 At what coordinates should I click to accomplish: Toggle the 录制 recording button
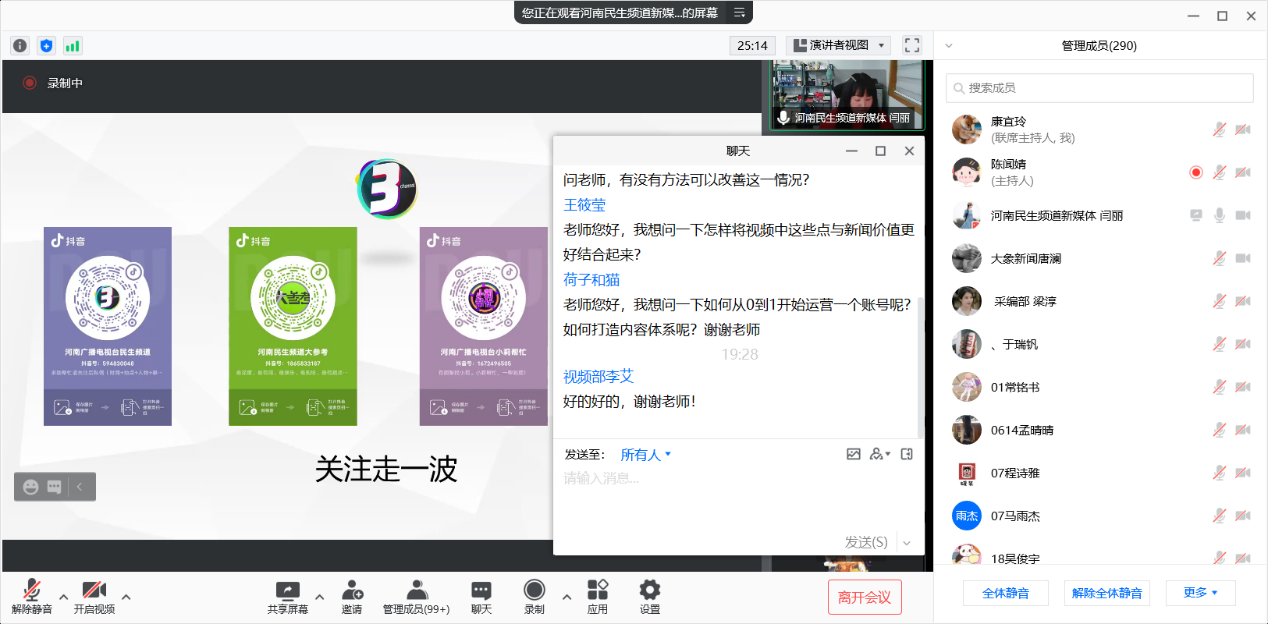[x=534, y=591]
